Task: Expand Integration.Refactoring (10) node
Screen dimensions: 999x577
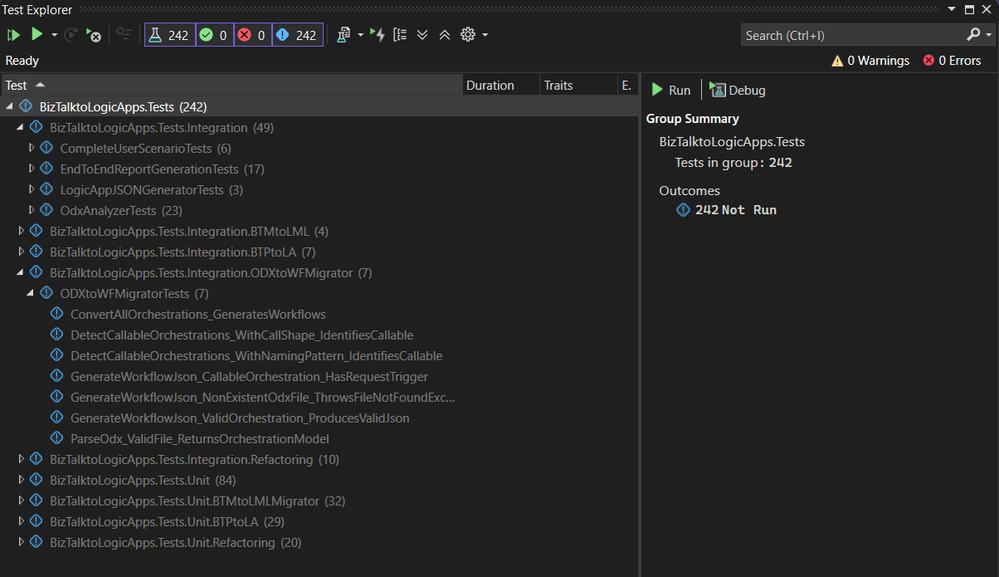Action: pyautogui.click(x=20, y=459)
